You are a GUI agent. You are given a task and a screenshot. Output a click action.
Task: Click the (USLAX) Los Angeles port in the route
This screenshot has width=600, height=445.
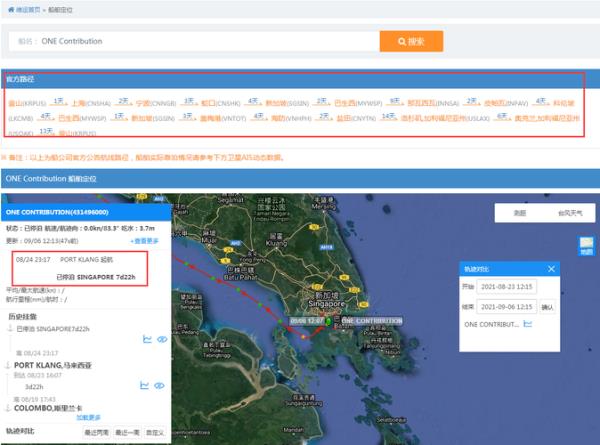click(445, 118)
